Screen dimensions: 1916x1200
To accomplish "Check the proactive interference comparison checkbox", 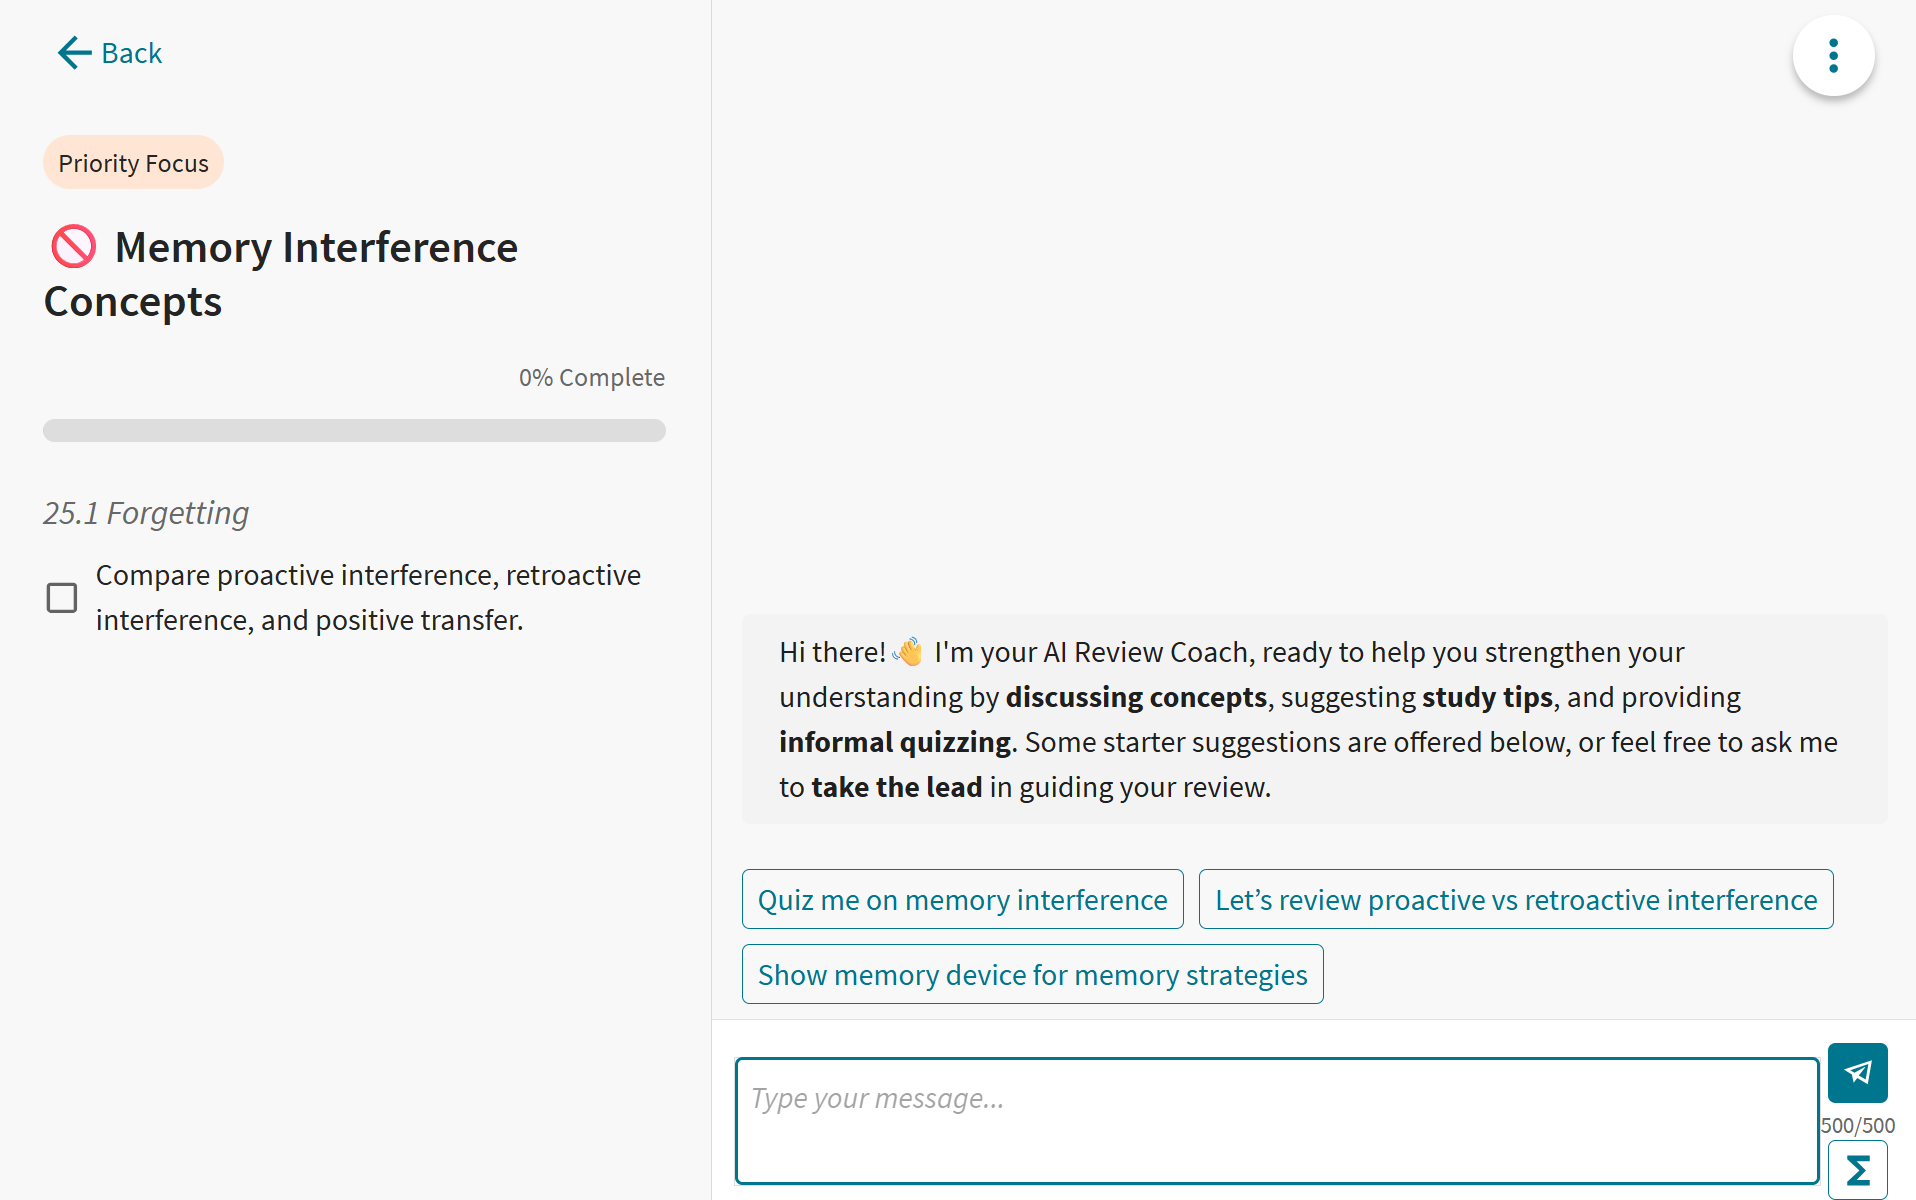I will [x=61, y=597].
